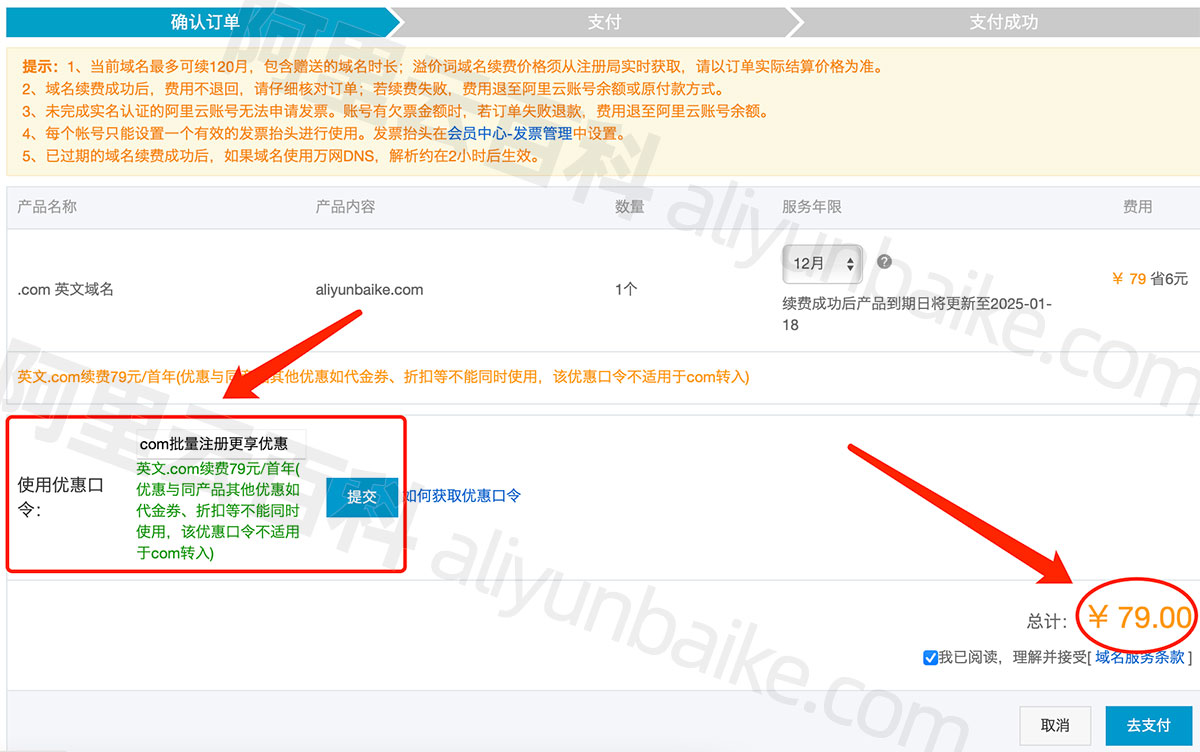The width and height of the screenshot is (1200, 752).
Task: Click the help question mark icon beside service period
Action: (884, 262)
